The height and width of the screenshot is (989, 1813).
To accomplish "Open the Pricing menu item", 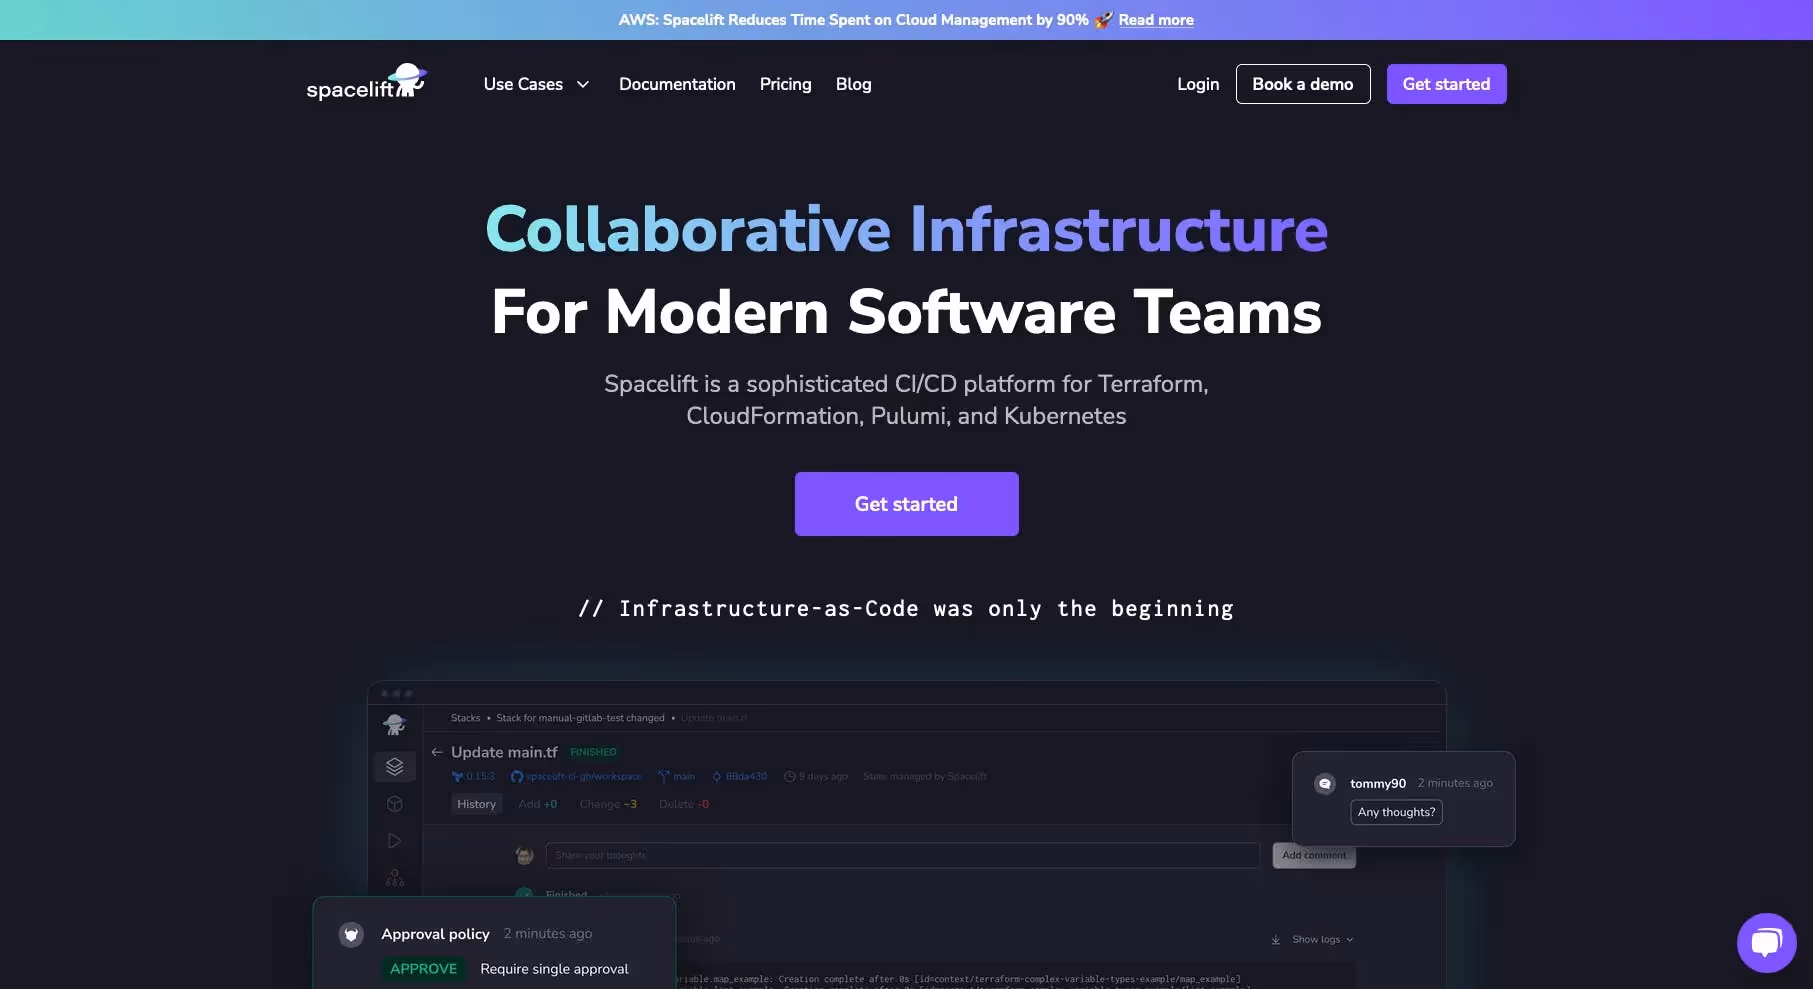I will (785, 84).
